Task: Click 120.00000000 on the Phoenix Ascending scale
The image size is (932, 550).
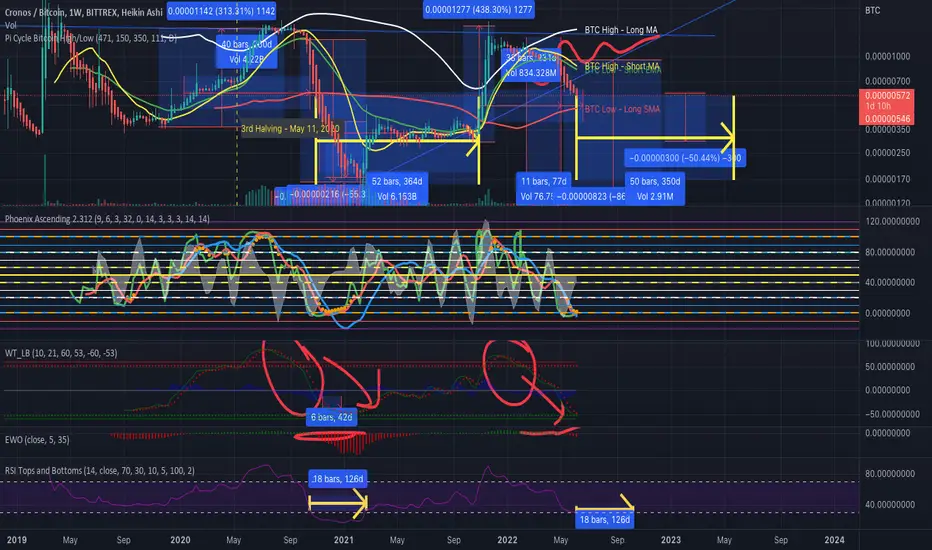Action: tap(892, 221)
